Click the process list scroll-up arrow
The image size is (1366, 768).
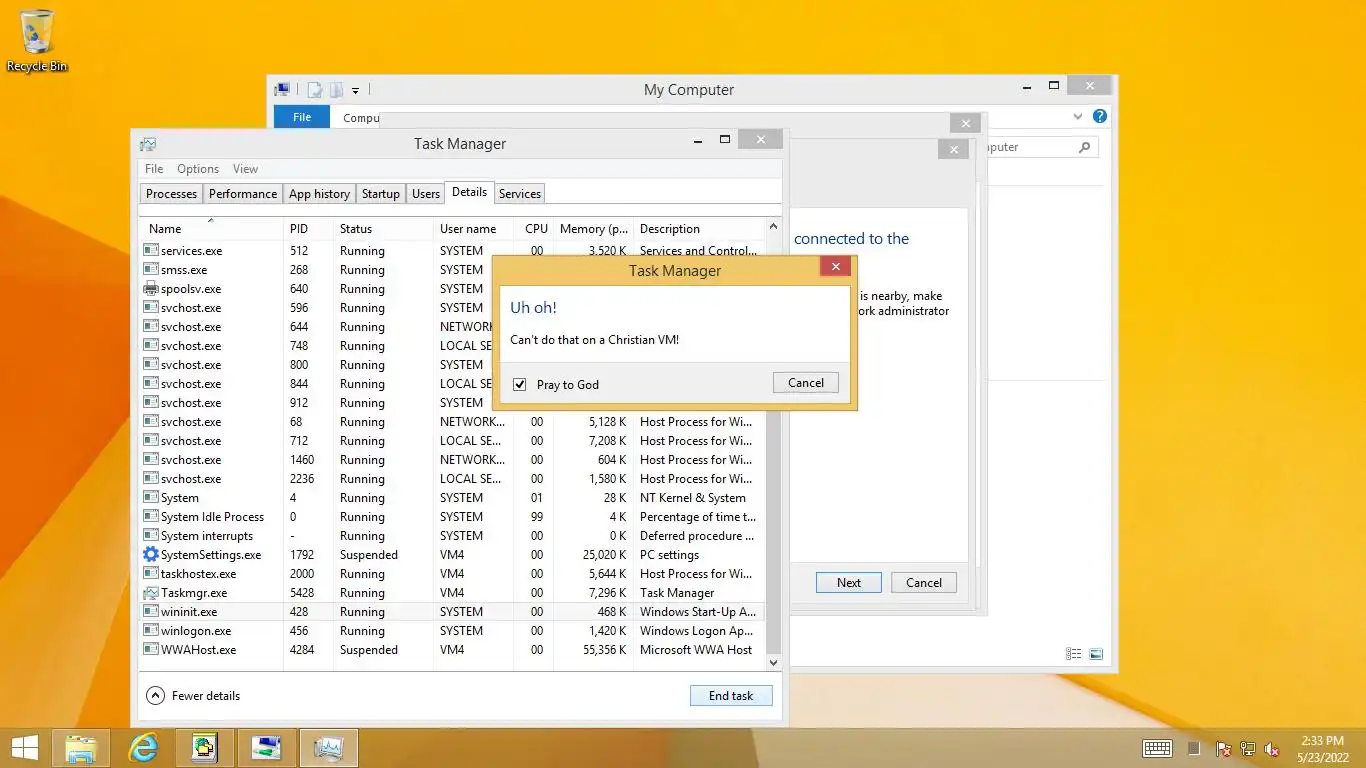[x=773, y=227]
